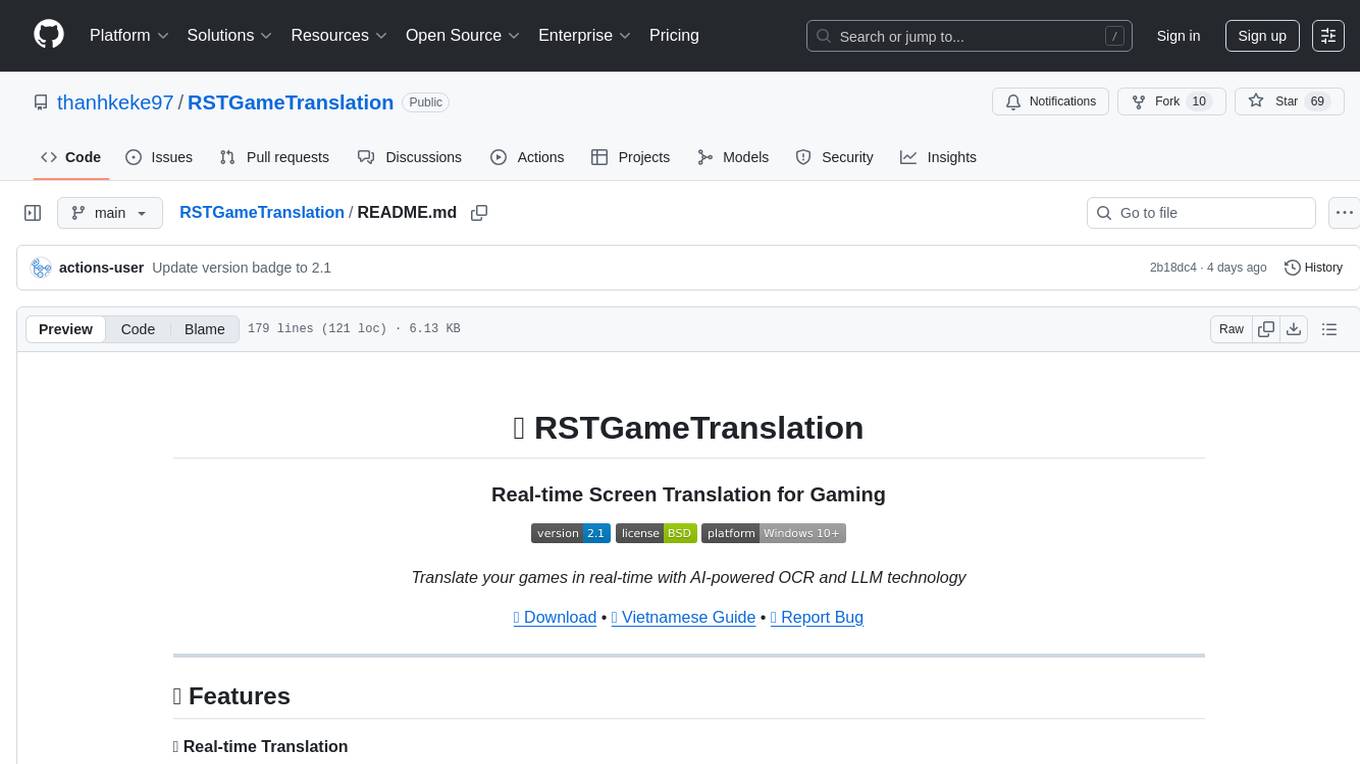
Task: Expand the Enterprise menu
Action: tap(585, 35)
